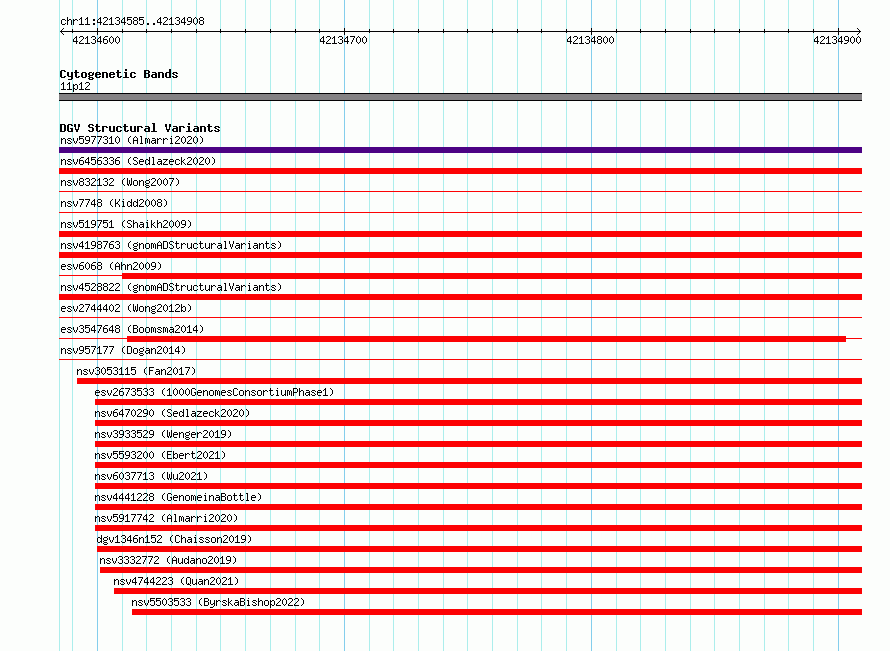890x651 pixels.
Task: Open variant nsv6037713 (Wu2021) label
Action: (151, 476)
